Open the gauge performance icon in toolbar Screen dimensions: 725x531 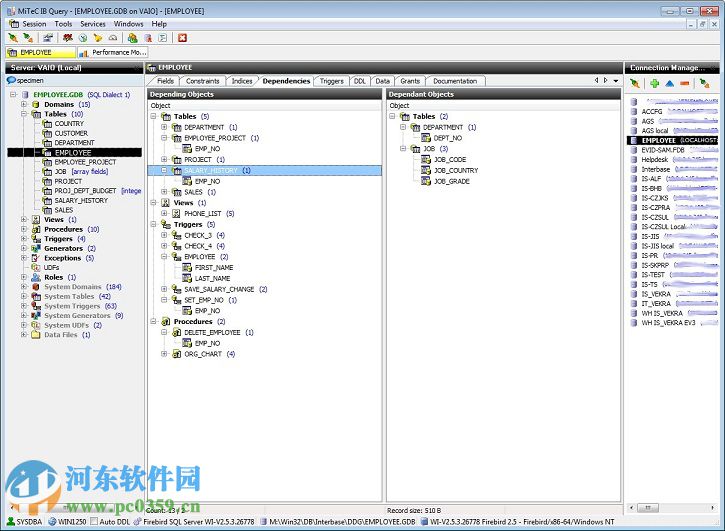click(113, 38)
